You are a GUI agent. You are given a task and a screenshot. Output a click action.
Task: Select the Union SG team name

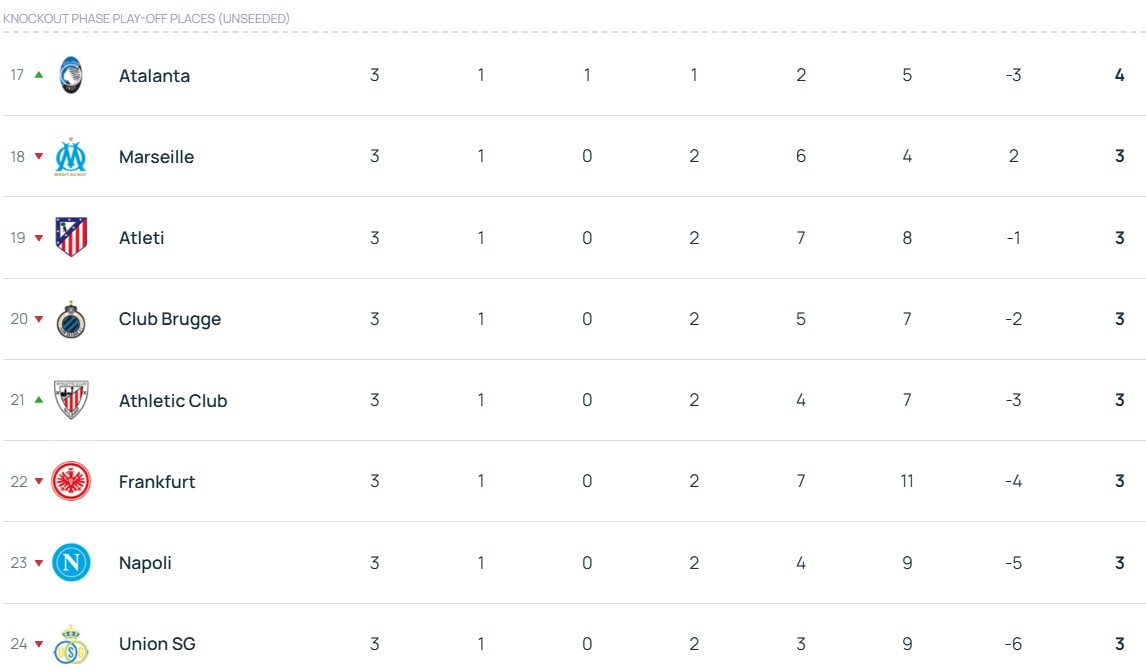click(x=157, y=644)
